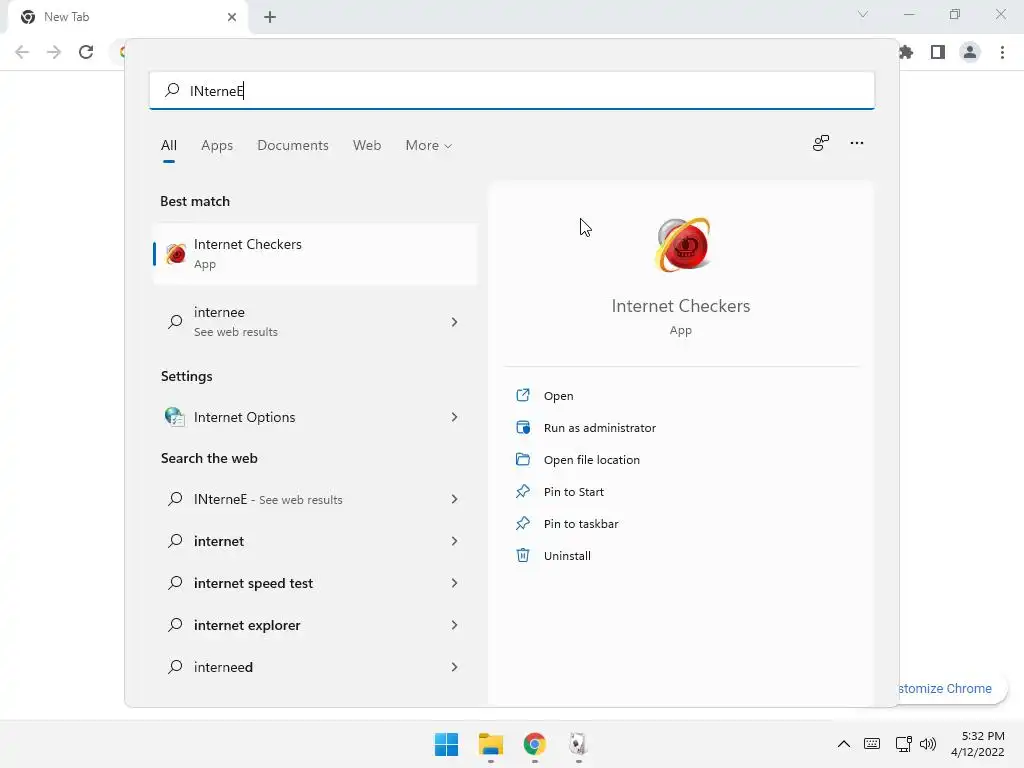The height and width of the screenshot is (768, 1024).
Task: Open Chrome extensions puzzle icon
Action: [906, 52]
